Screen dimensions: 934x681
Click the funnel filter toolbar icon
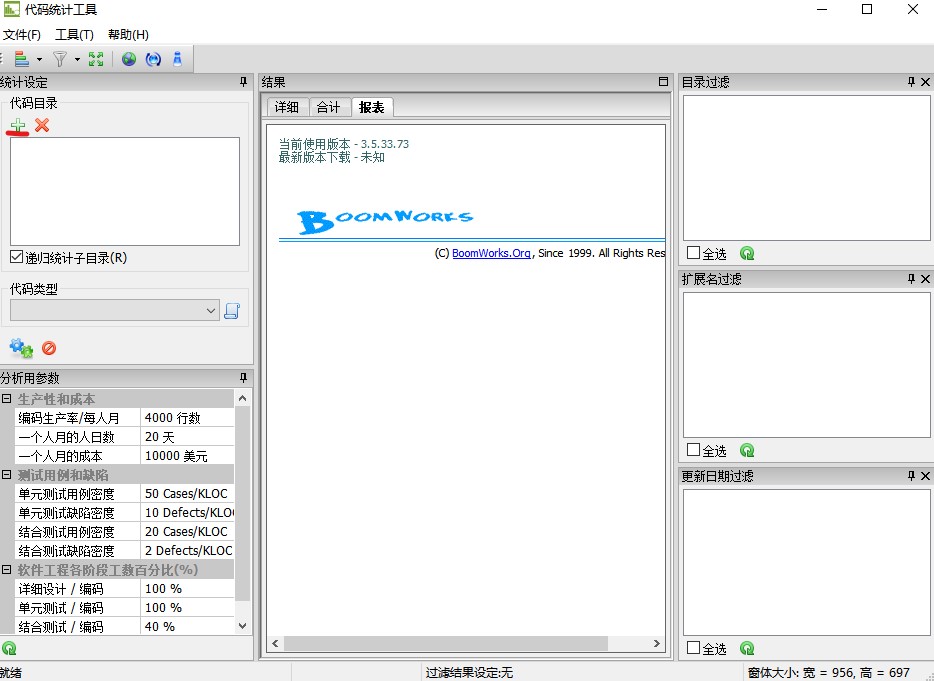(x=60, y=59)
